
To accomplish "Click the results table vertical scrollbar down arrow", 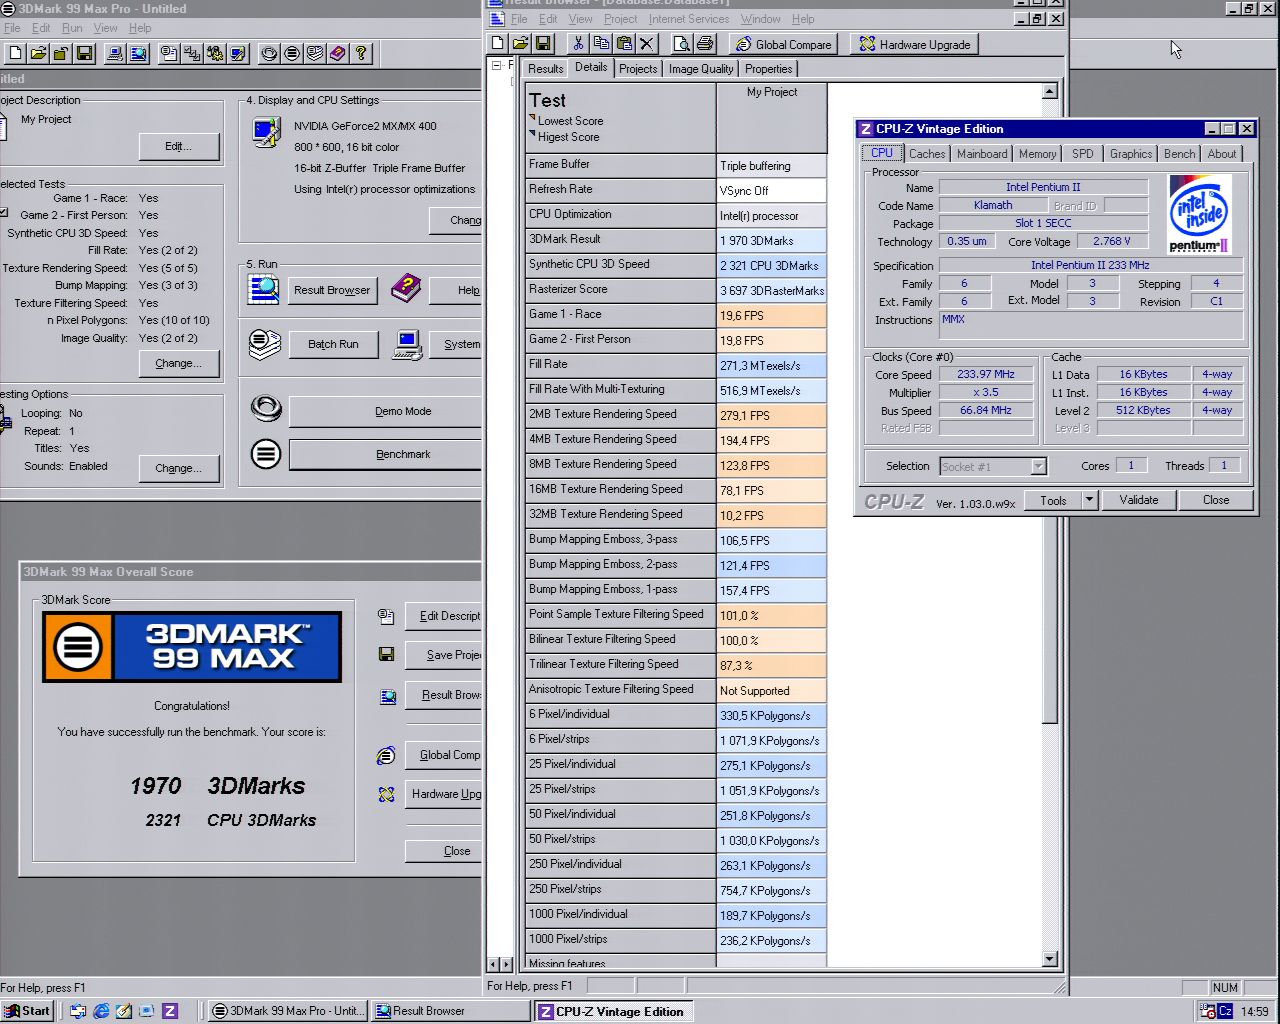I will click(x=1049, y=959).
